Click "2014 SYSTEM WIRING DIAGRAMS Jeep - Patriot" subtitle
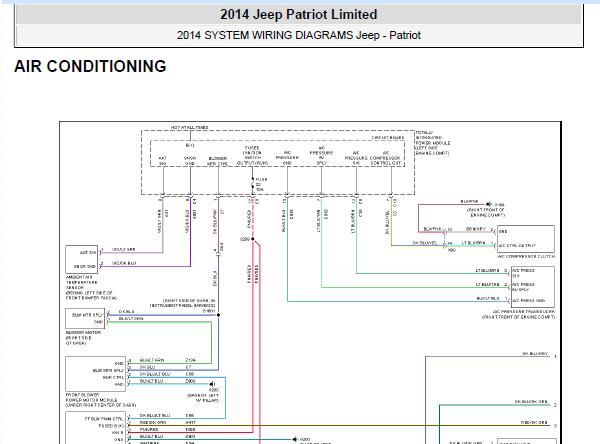600x444 pixels. [298, 35]
